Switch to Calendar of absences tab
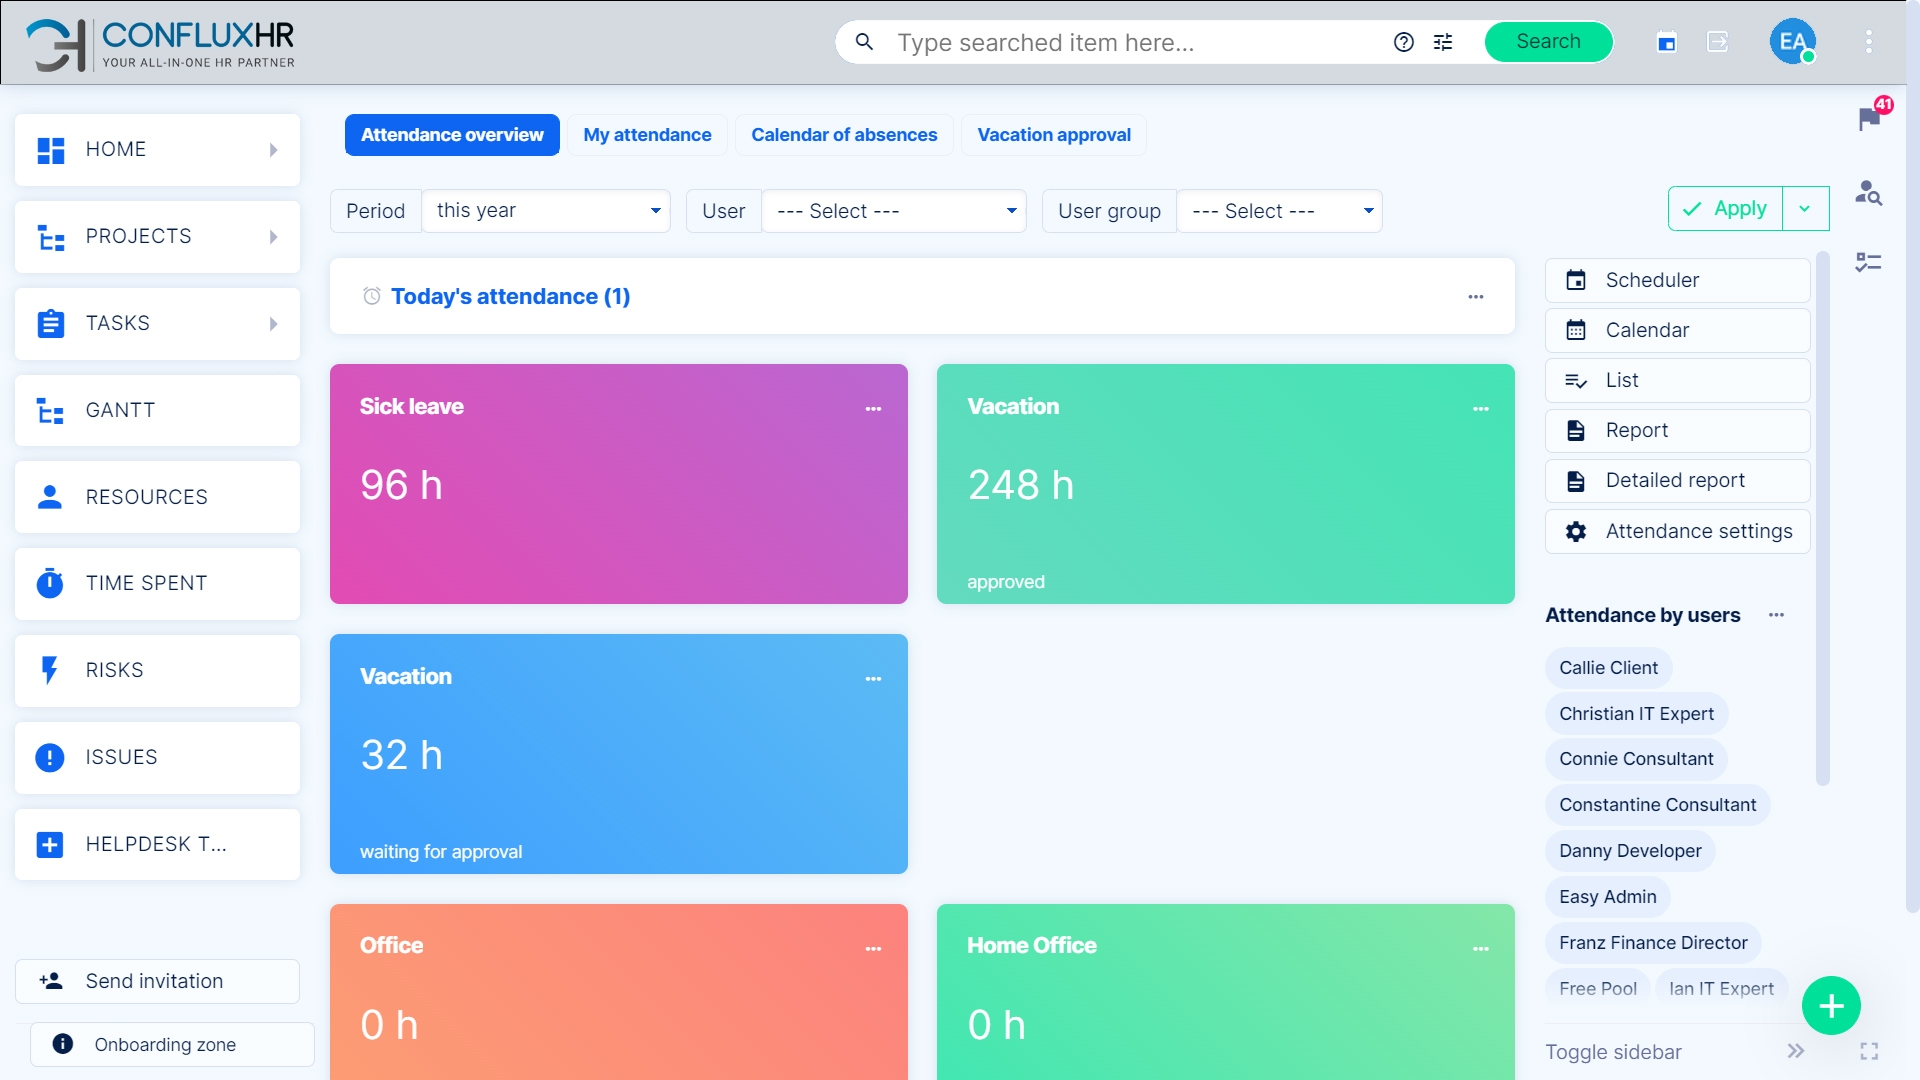This screenshot has height=1080, width=1920. (844, 135)
